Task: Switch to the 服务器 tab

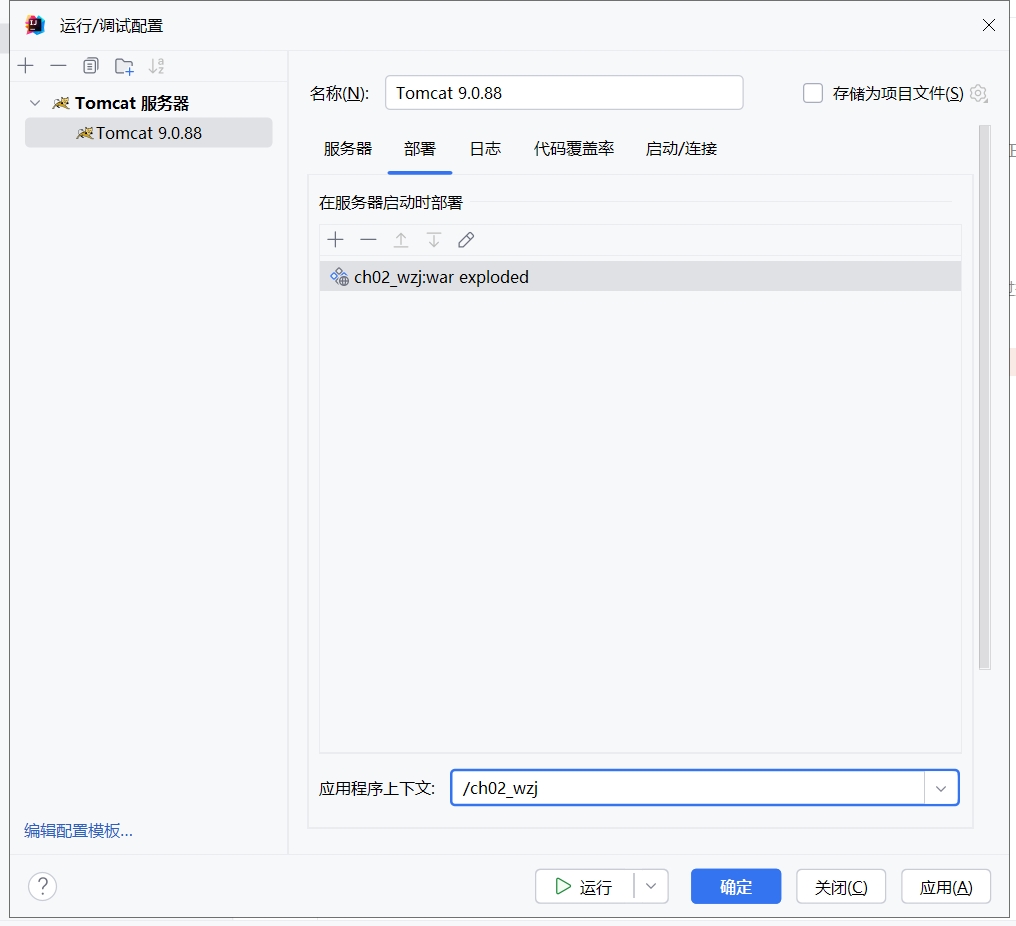Action: pos(347,149)
